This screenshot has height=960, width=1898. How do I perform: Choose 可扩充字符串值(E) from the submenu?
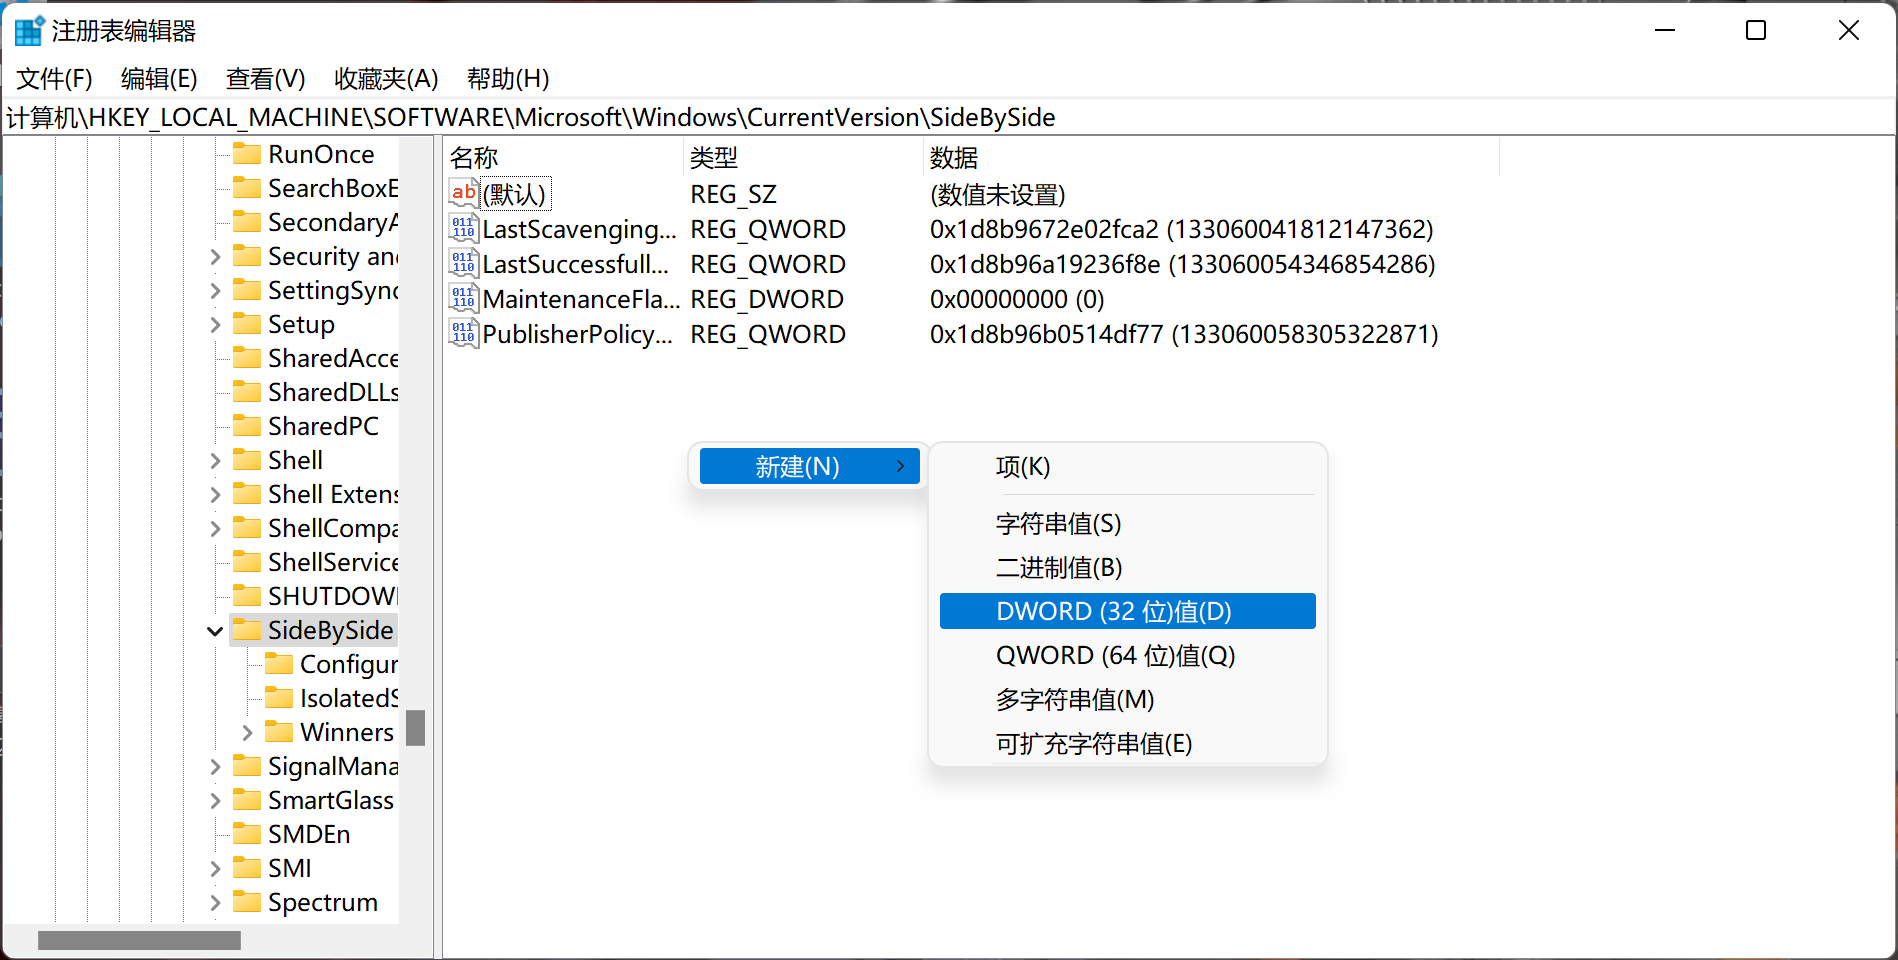(x=1127, y=743)
